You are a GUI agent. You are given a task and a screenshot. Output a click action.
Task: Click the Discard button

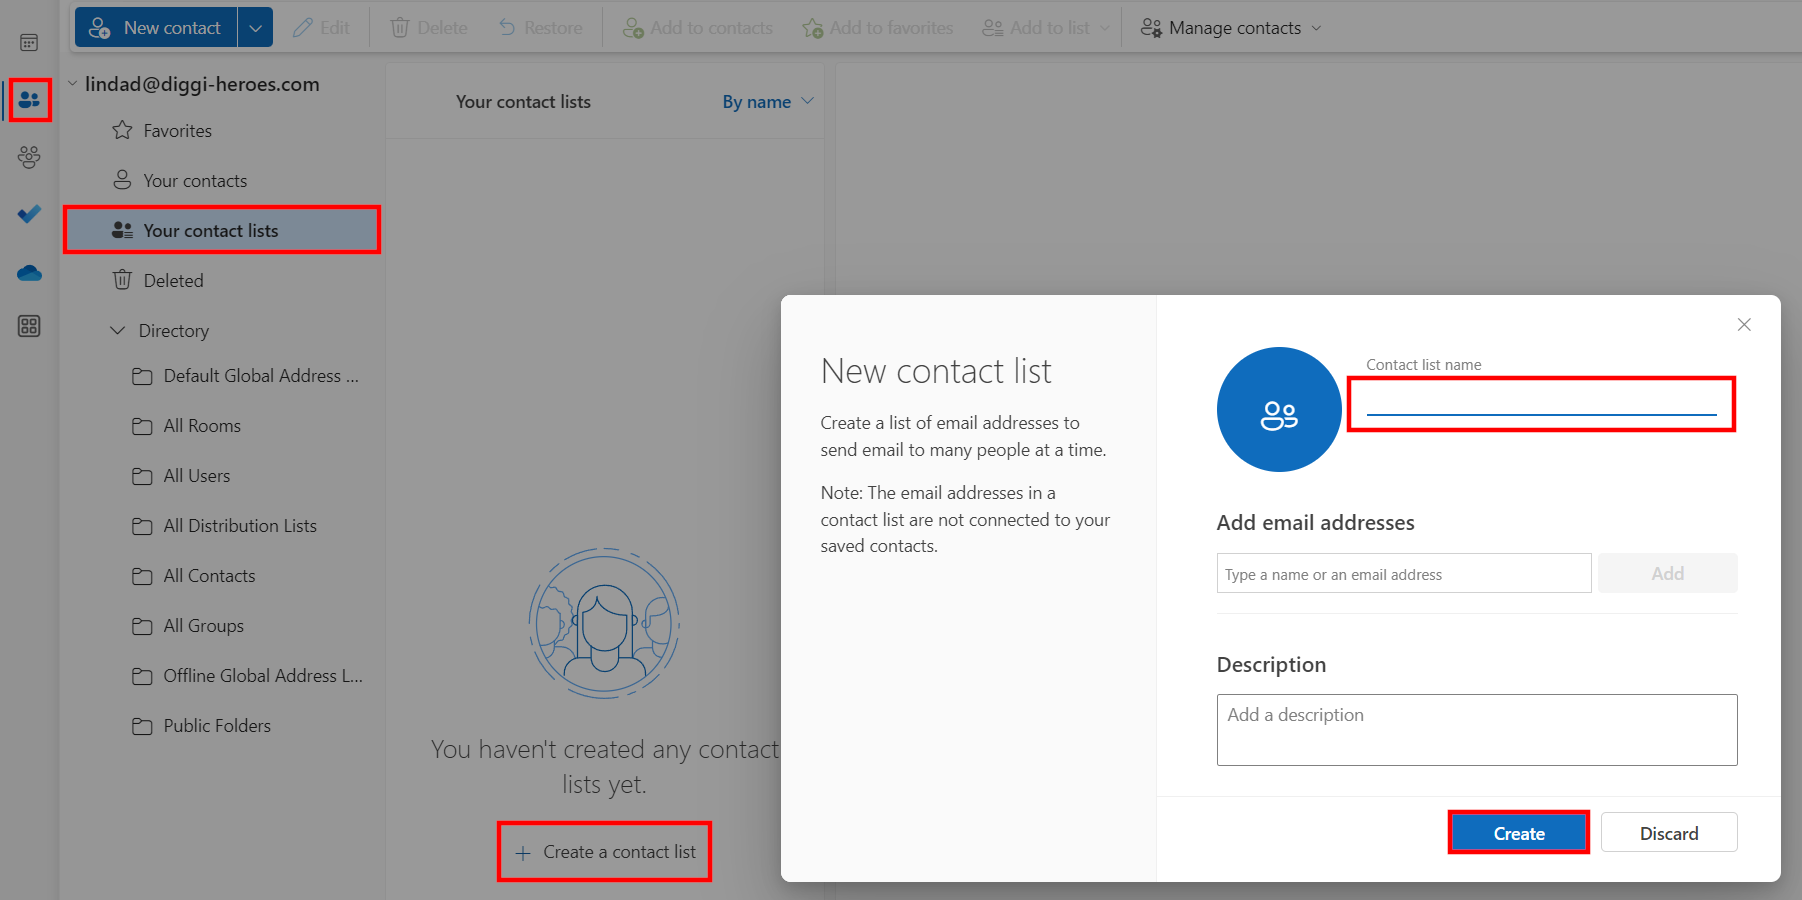coord(1669,833)
